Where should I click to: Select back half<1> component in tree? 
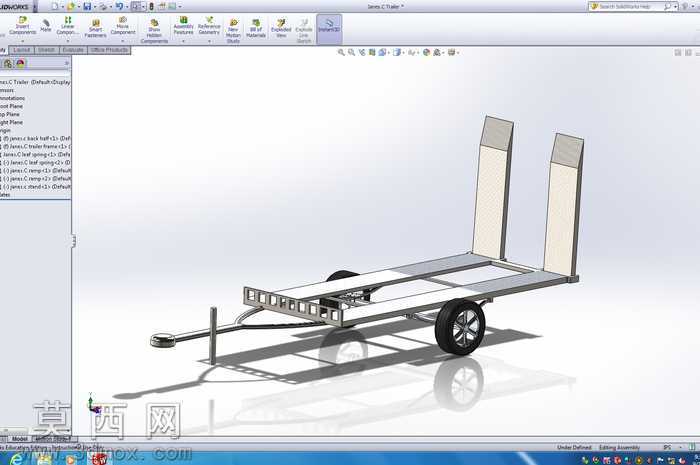point(36,138)
